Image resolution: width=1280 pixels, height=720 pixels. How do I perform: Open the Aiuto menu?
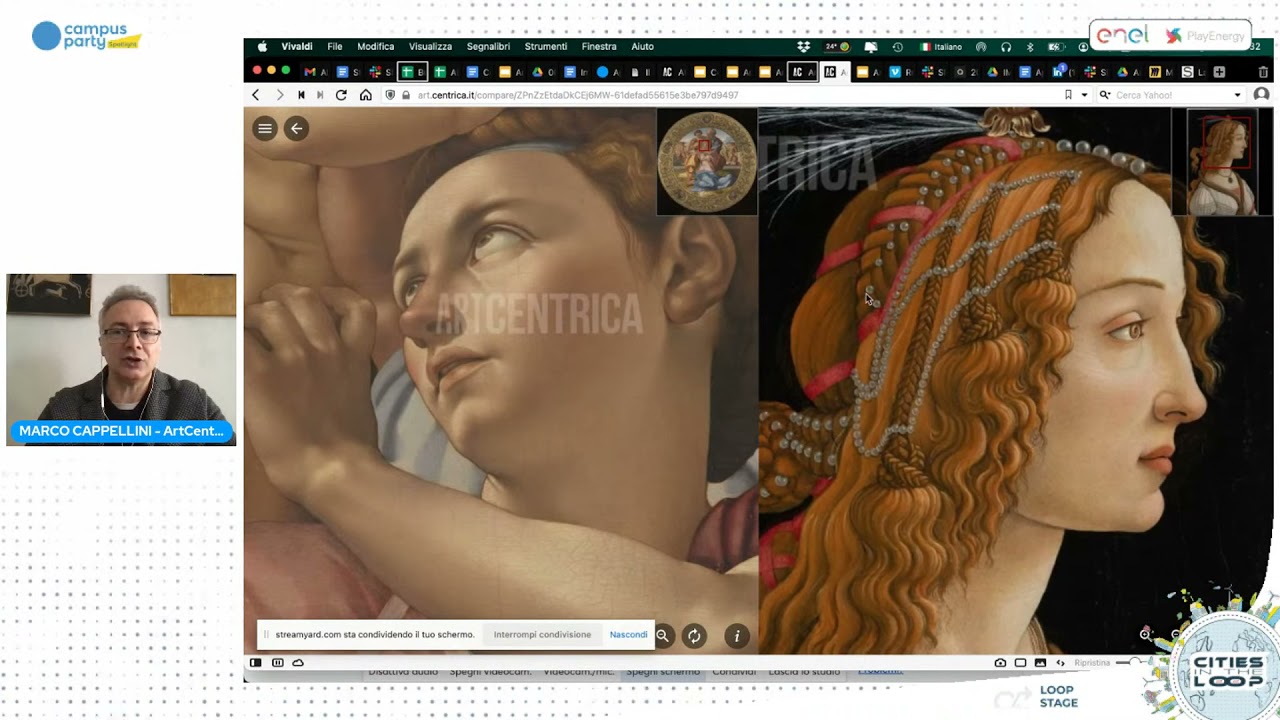click(x=642, y=47)
